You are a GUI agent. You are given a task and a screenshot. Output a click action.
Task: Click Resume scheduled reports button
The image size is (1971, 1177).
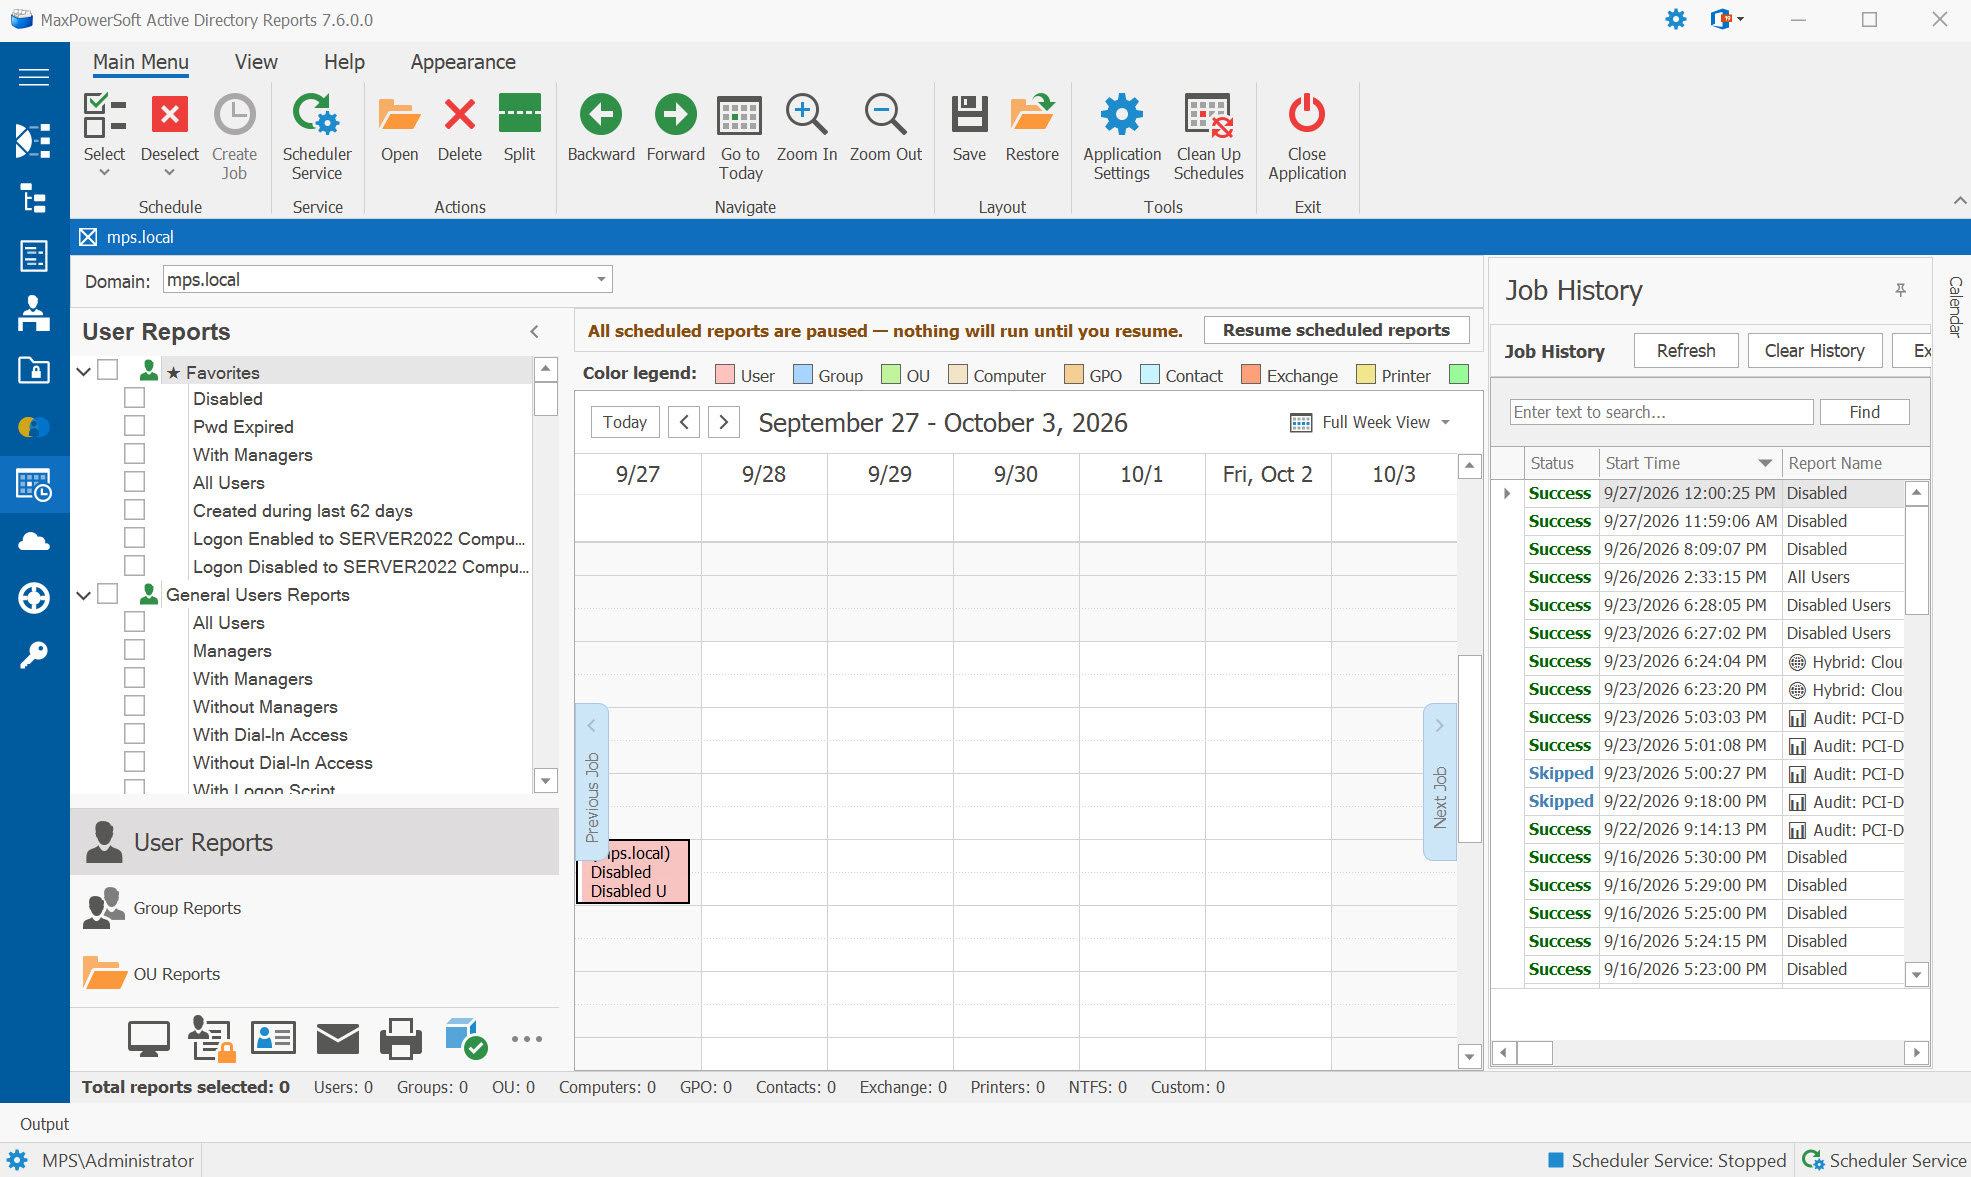(x=1336, y=330)
